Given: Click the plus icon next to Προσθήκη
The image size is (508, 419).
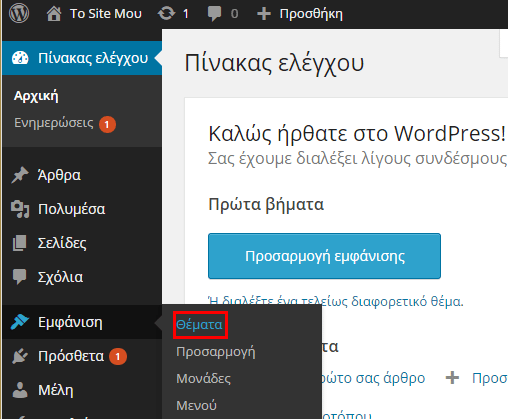Looking at the screenshot, I should tap(264, 14).
